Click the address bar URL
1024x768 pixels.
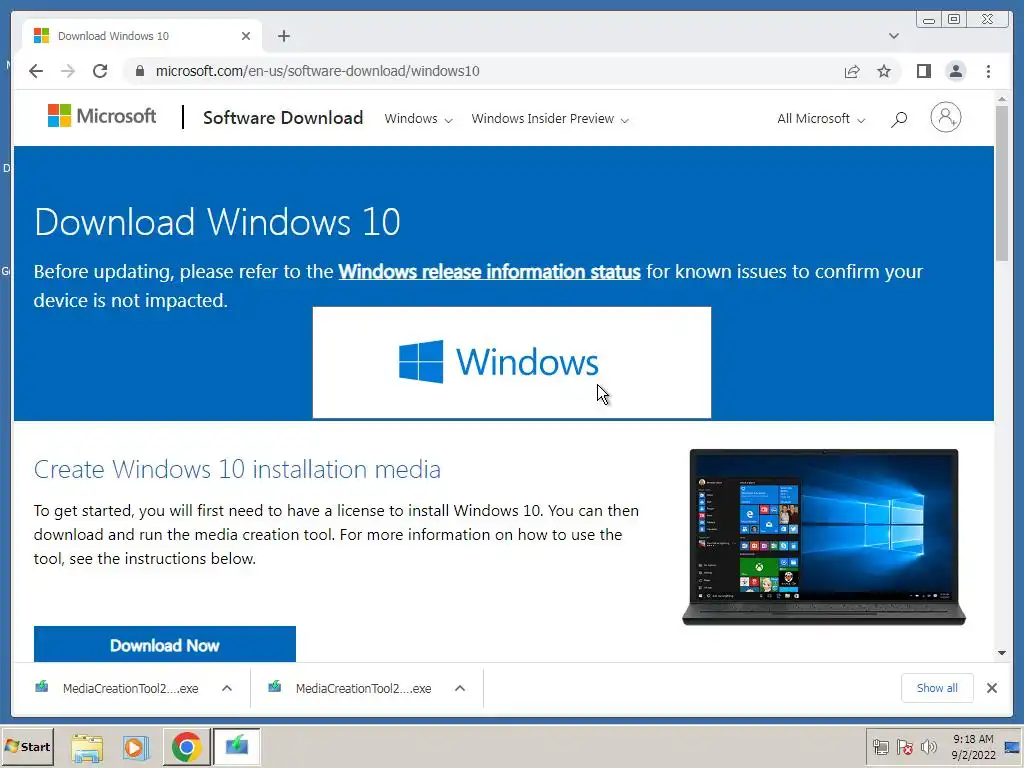[317, 71]
